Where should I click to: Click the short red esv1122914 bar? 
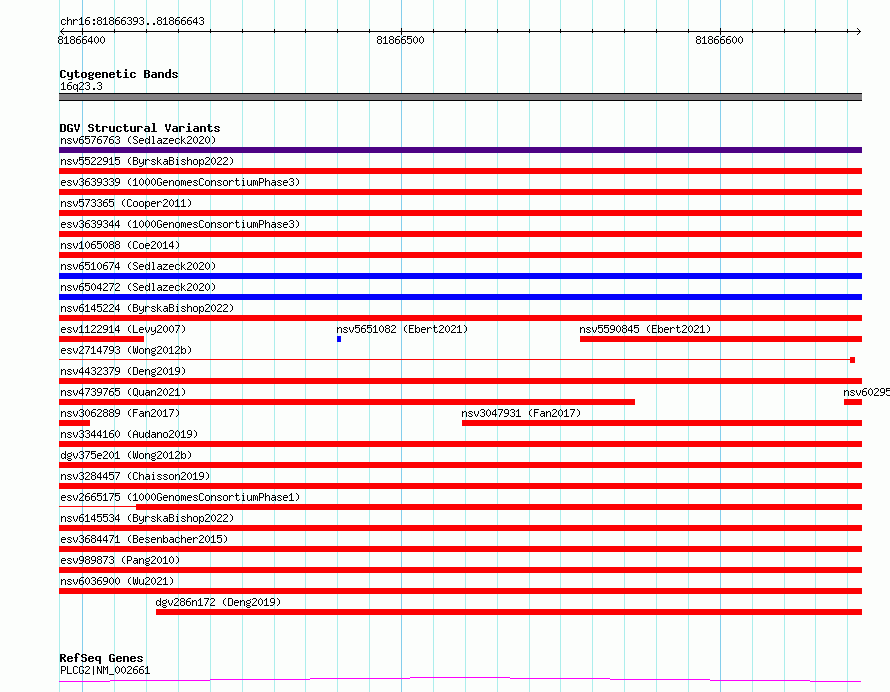(x=102, y=339)
